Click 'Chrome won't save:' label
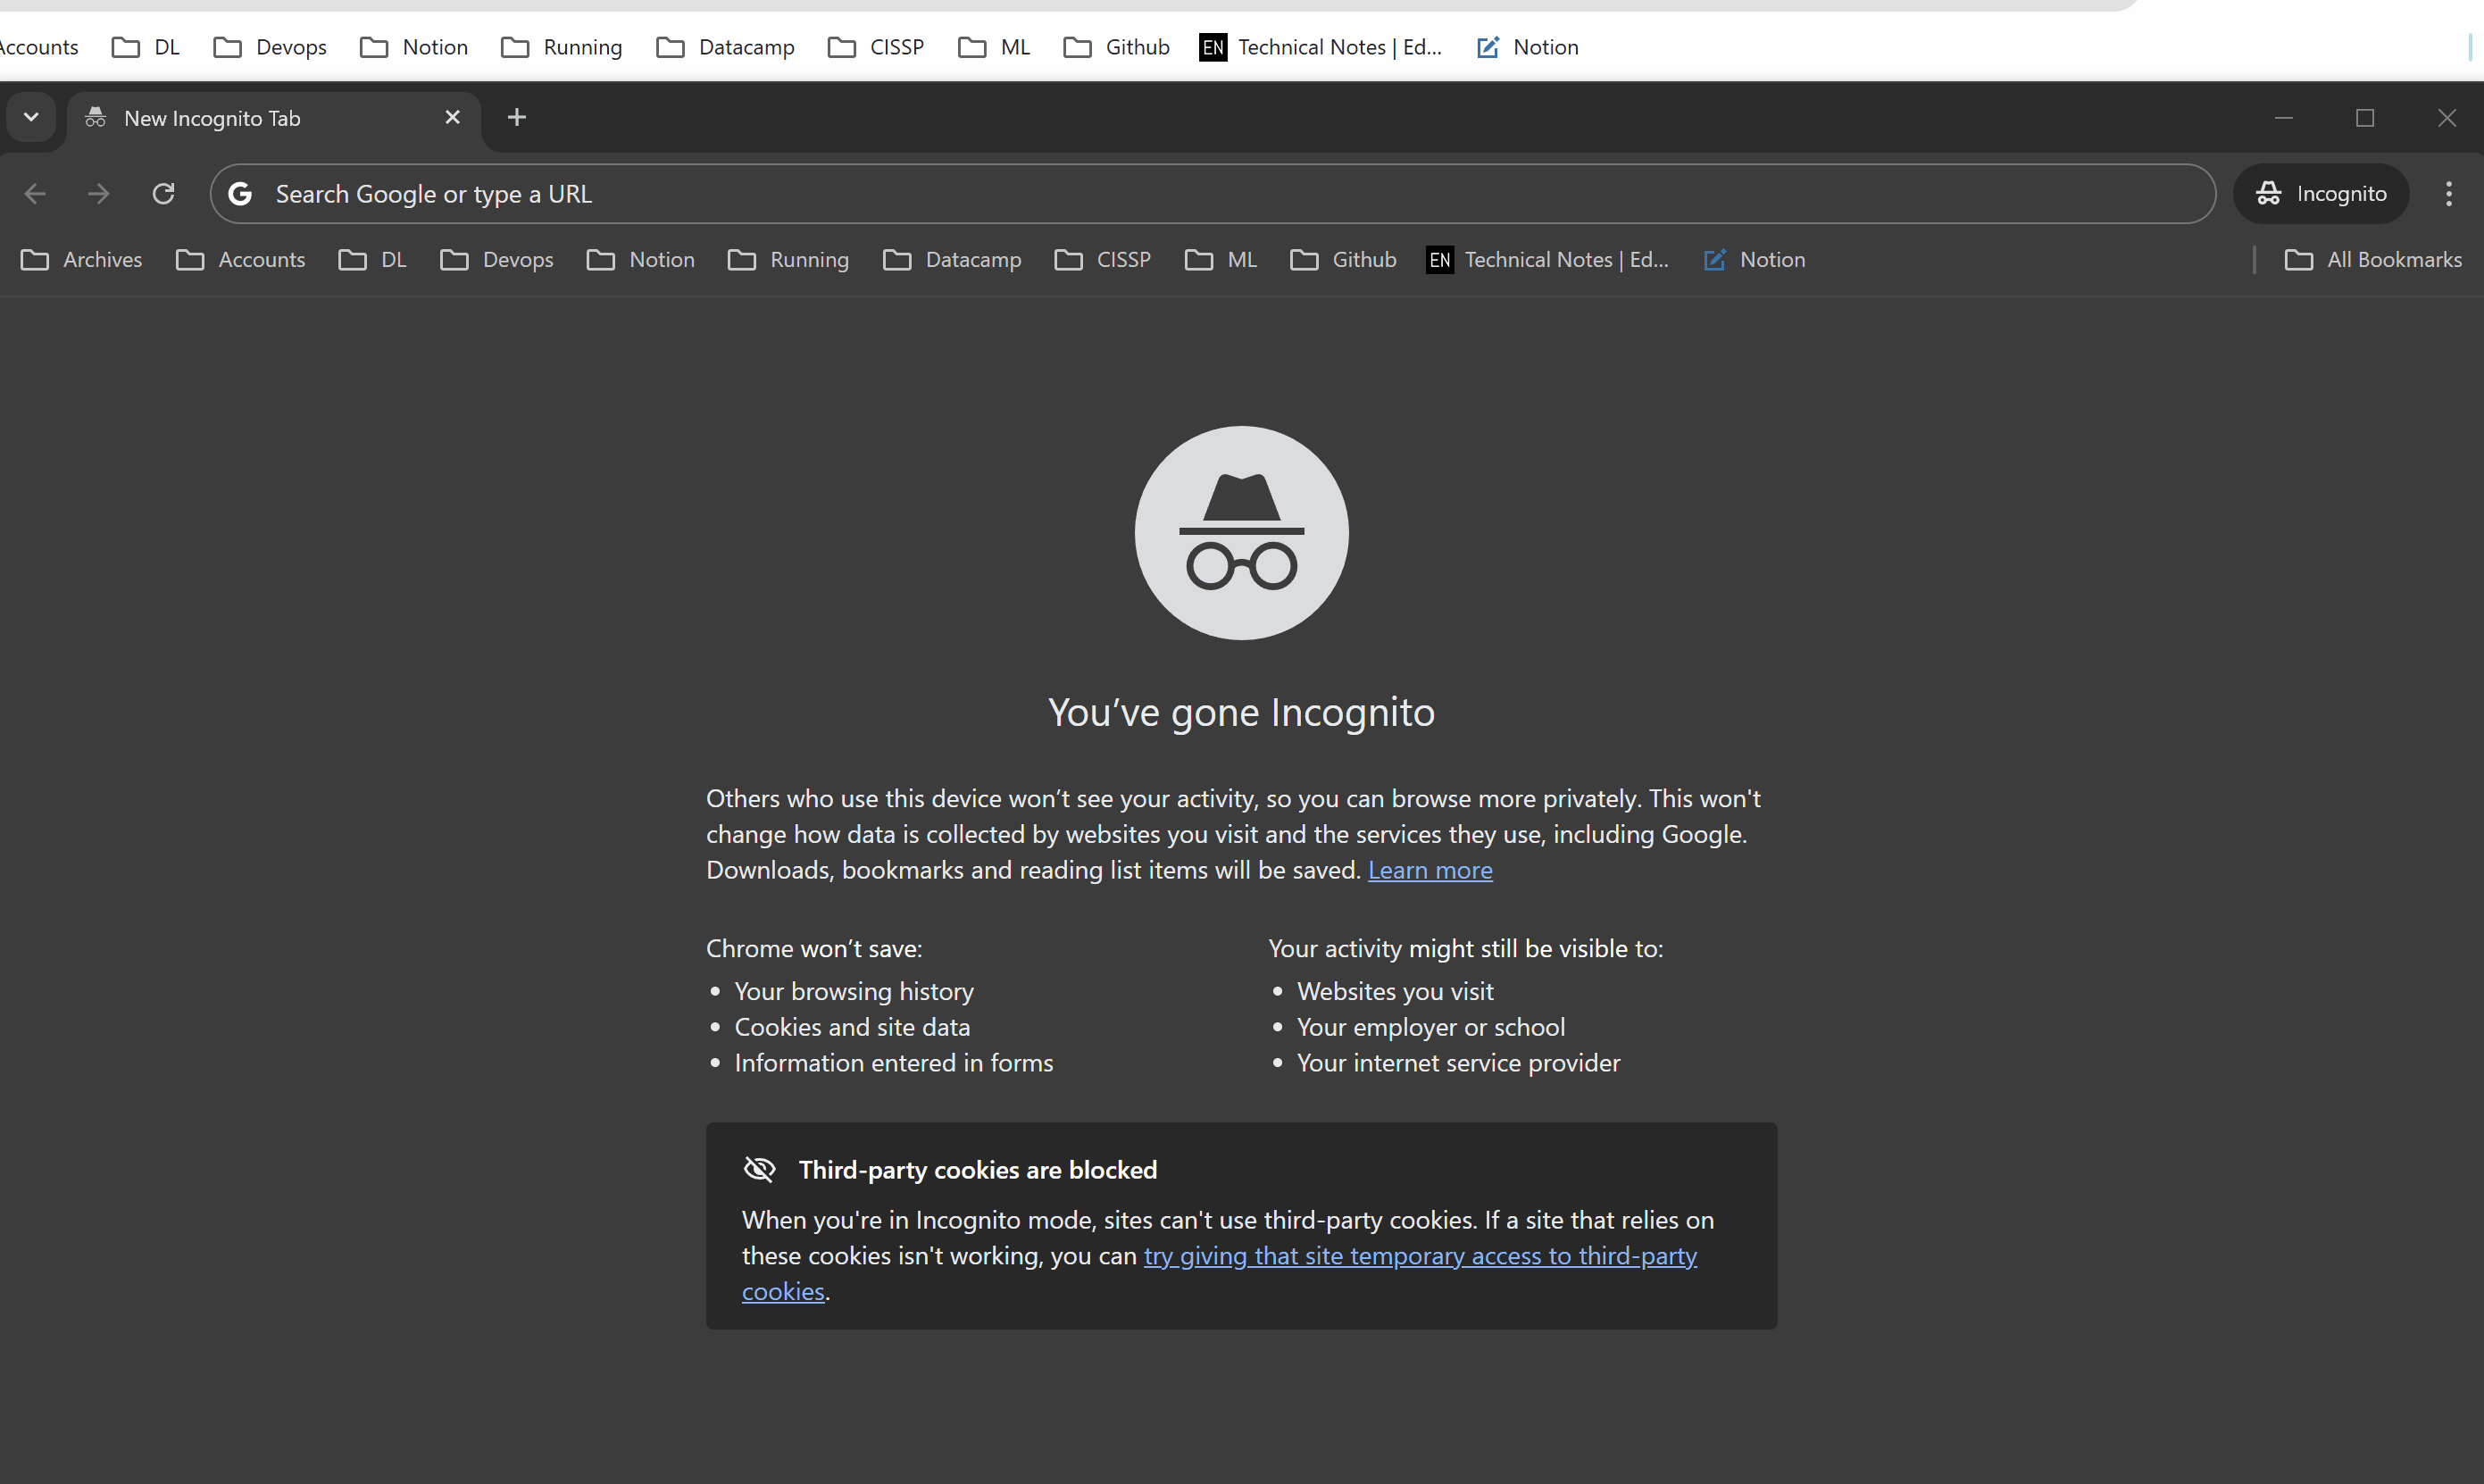Screen dimensions: 2484x1484 (x=814, y=949)
